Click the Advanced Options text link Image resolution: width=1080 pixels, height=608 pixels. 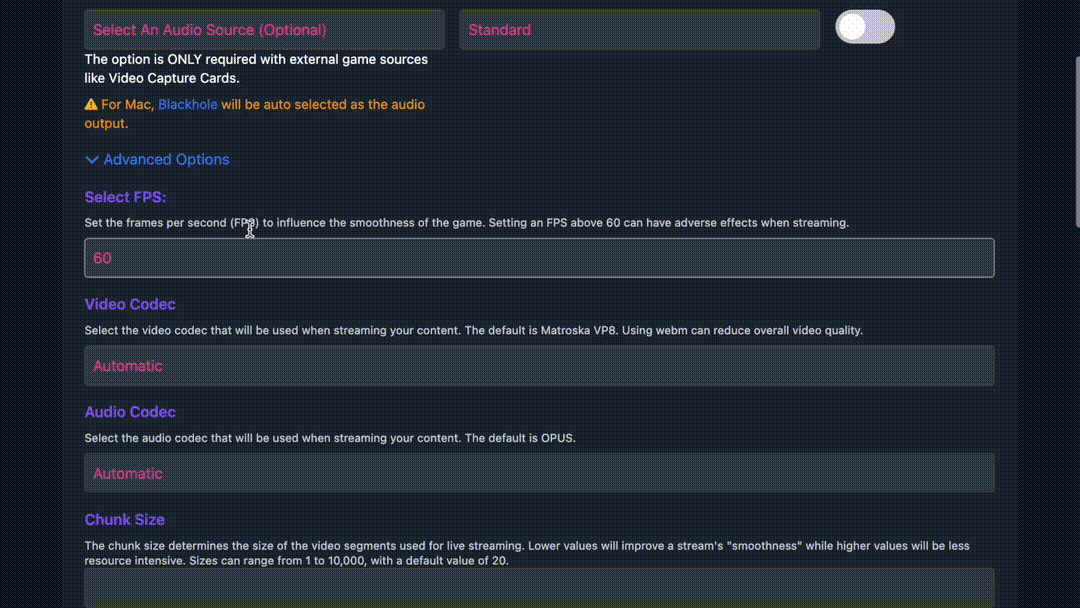(x=166, y=159)
